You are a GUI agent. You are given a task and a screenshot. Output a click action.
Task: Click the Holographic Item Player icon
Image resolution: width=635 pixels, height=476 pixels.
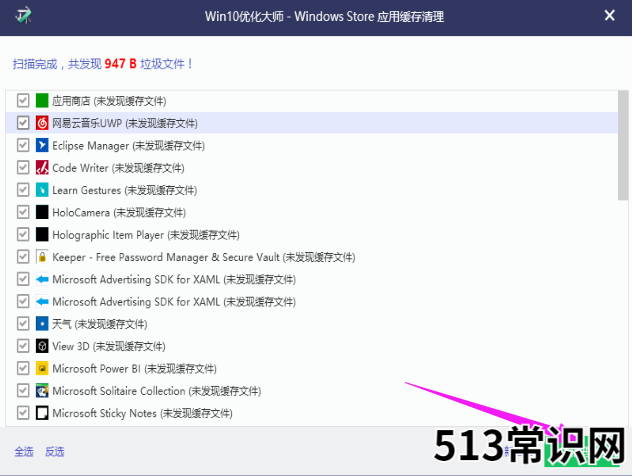pyautogui.click(x=42, y=234)
